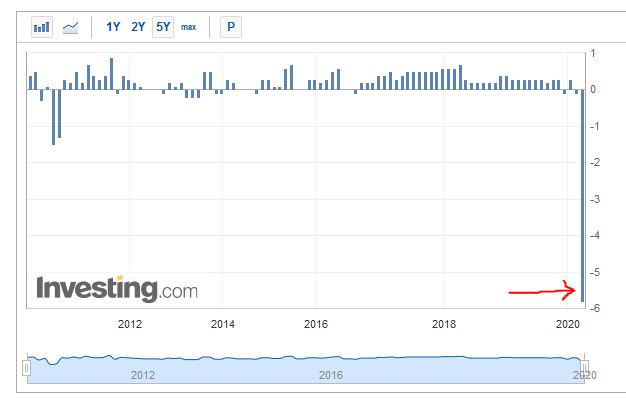Click the 2016 x-axis label on main chart
The image size is (626, 399).
(315, 324)
